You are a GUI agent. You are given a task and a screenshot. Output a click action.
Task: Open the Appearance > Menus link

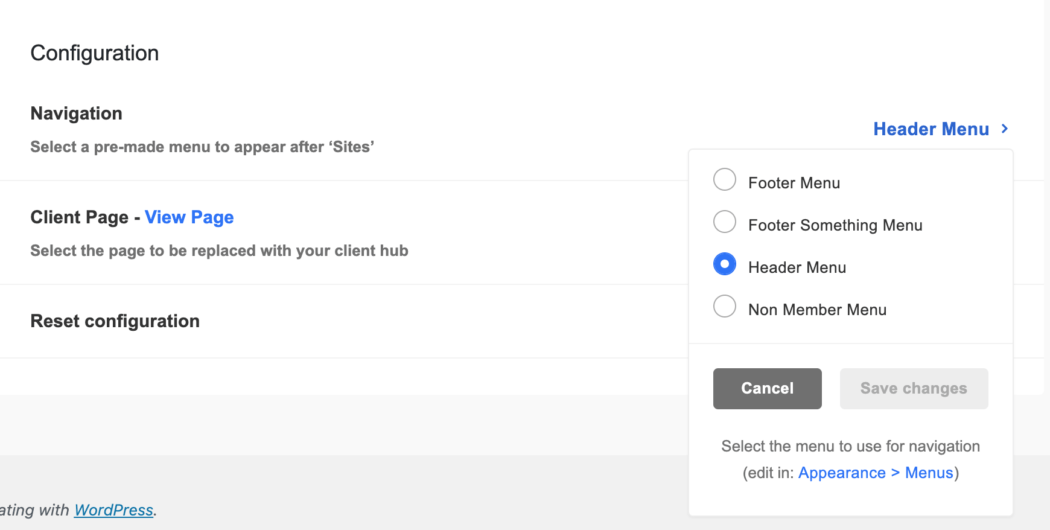tap(876, 473)
